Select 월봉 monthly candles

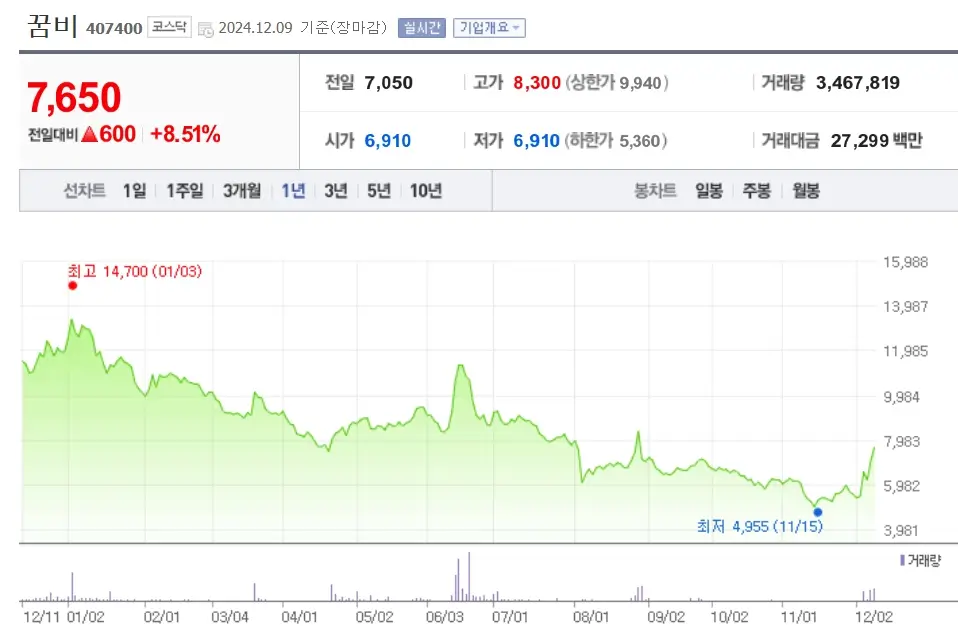[x=805, y=189]
